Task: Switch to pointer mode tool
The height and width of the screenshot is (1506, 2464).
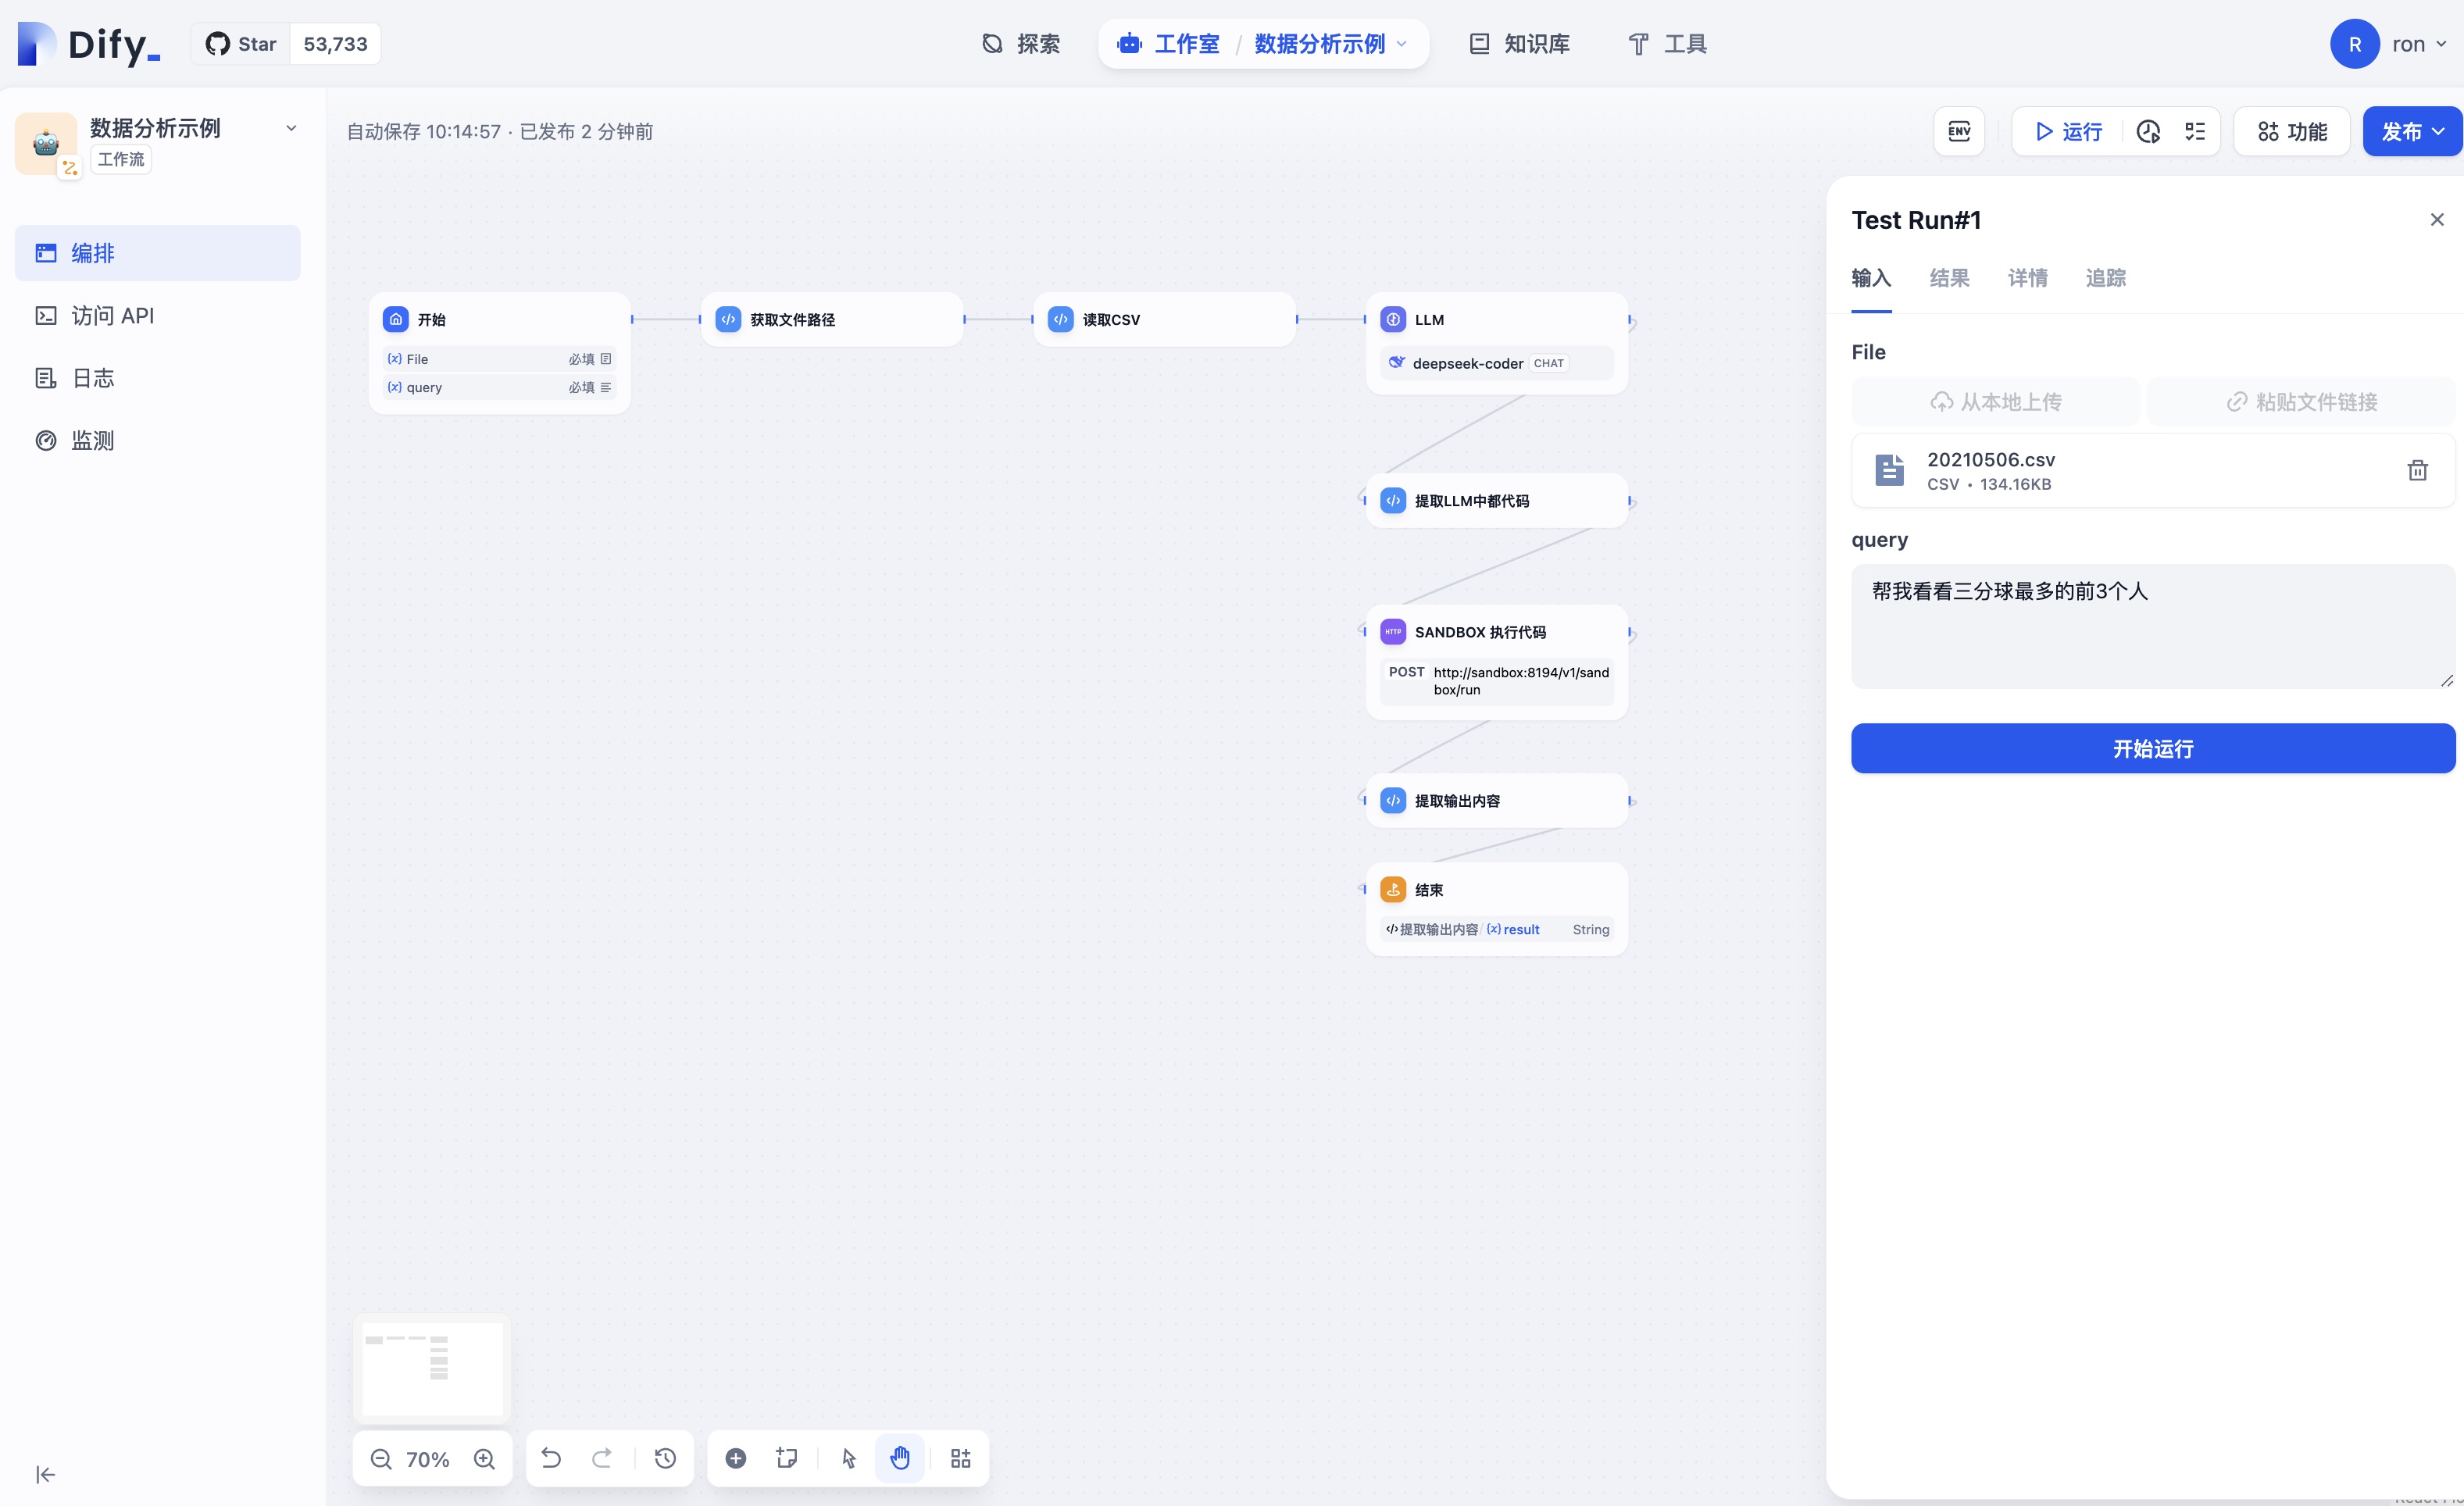Action: click(849, 1459)
